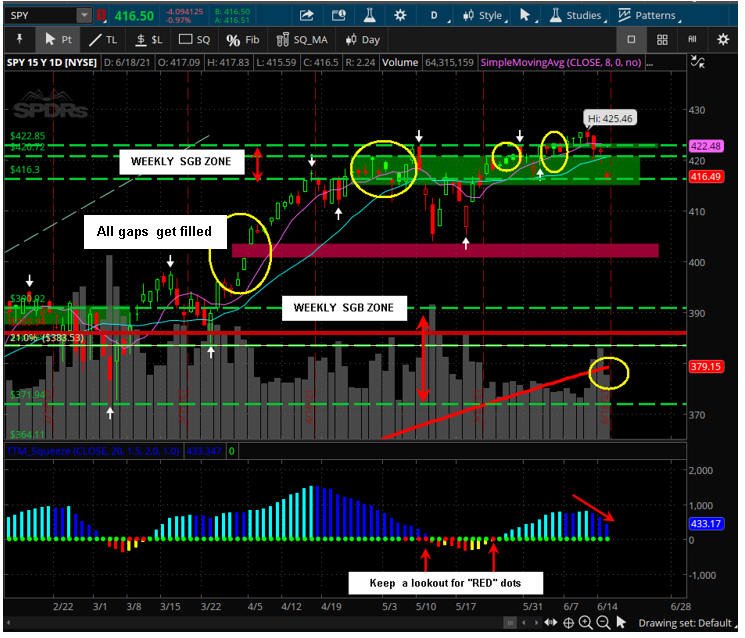Select the TL trendline tool

(103, 40)
